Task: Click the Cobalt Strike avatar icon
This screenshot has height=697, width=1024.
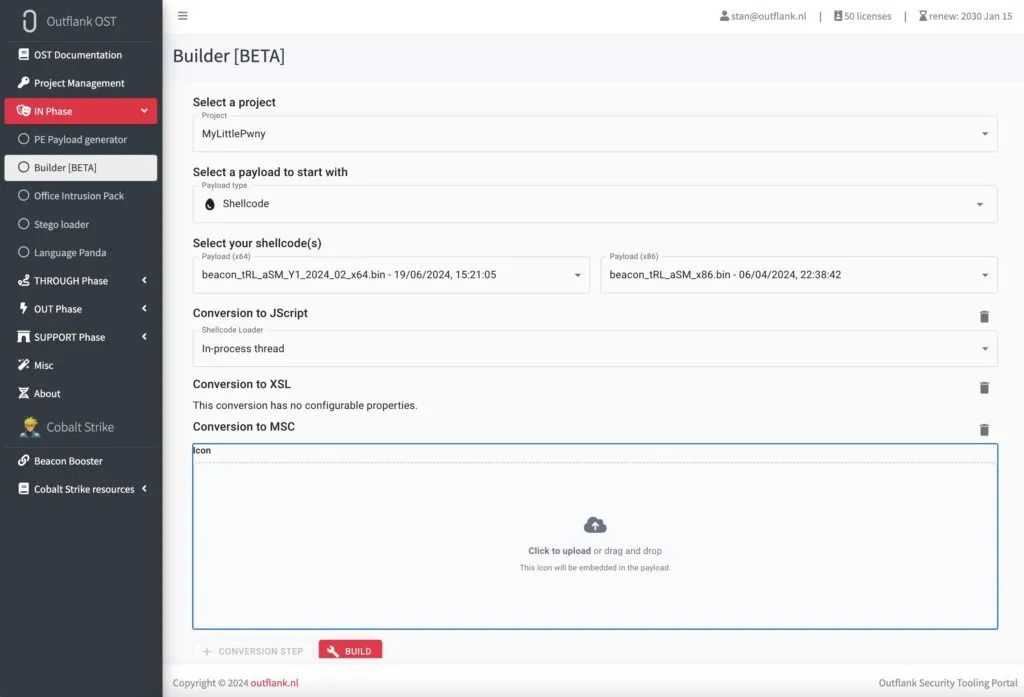Action: click(29, 427)
